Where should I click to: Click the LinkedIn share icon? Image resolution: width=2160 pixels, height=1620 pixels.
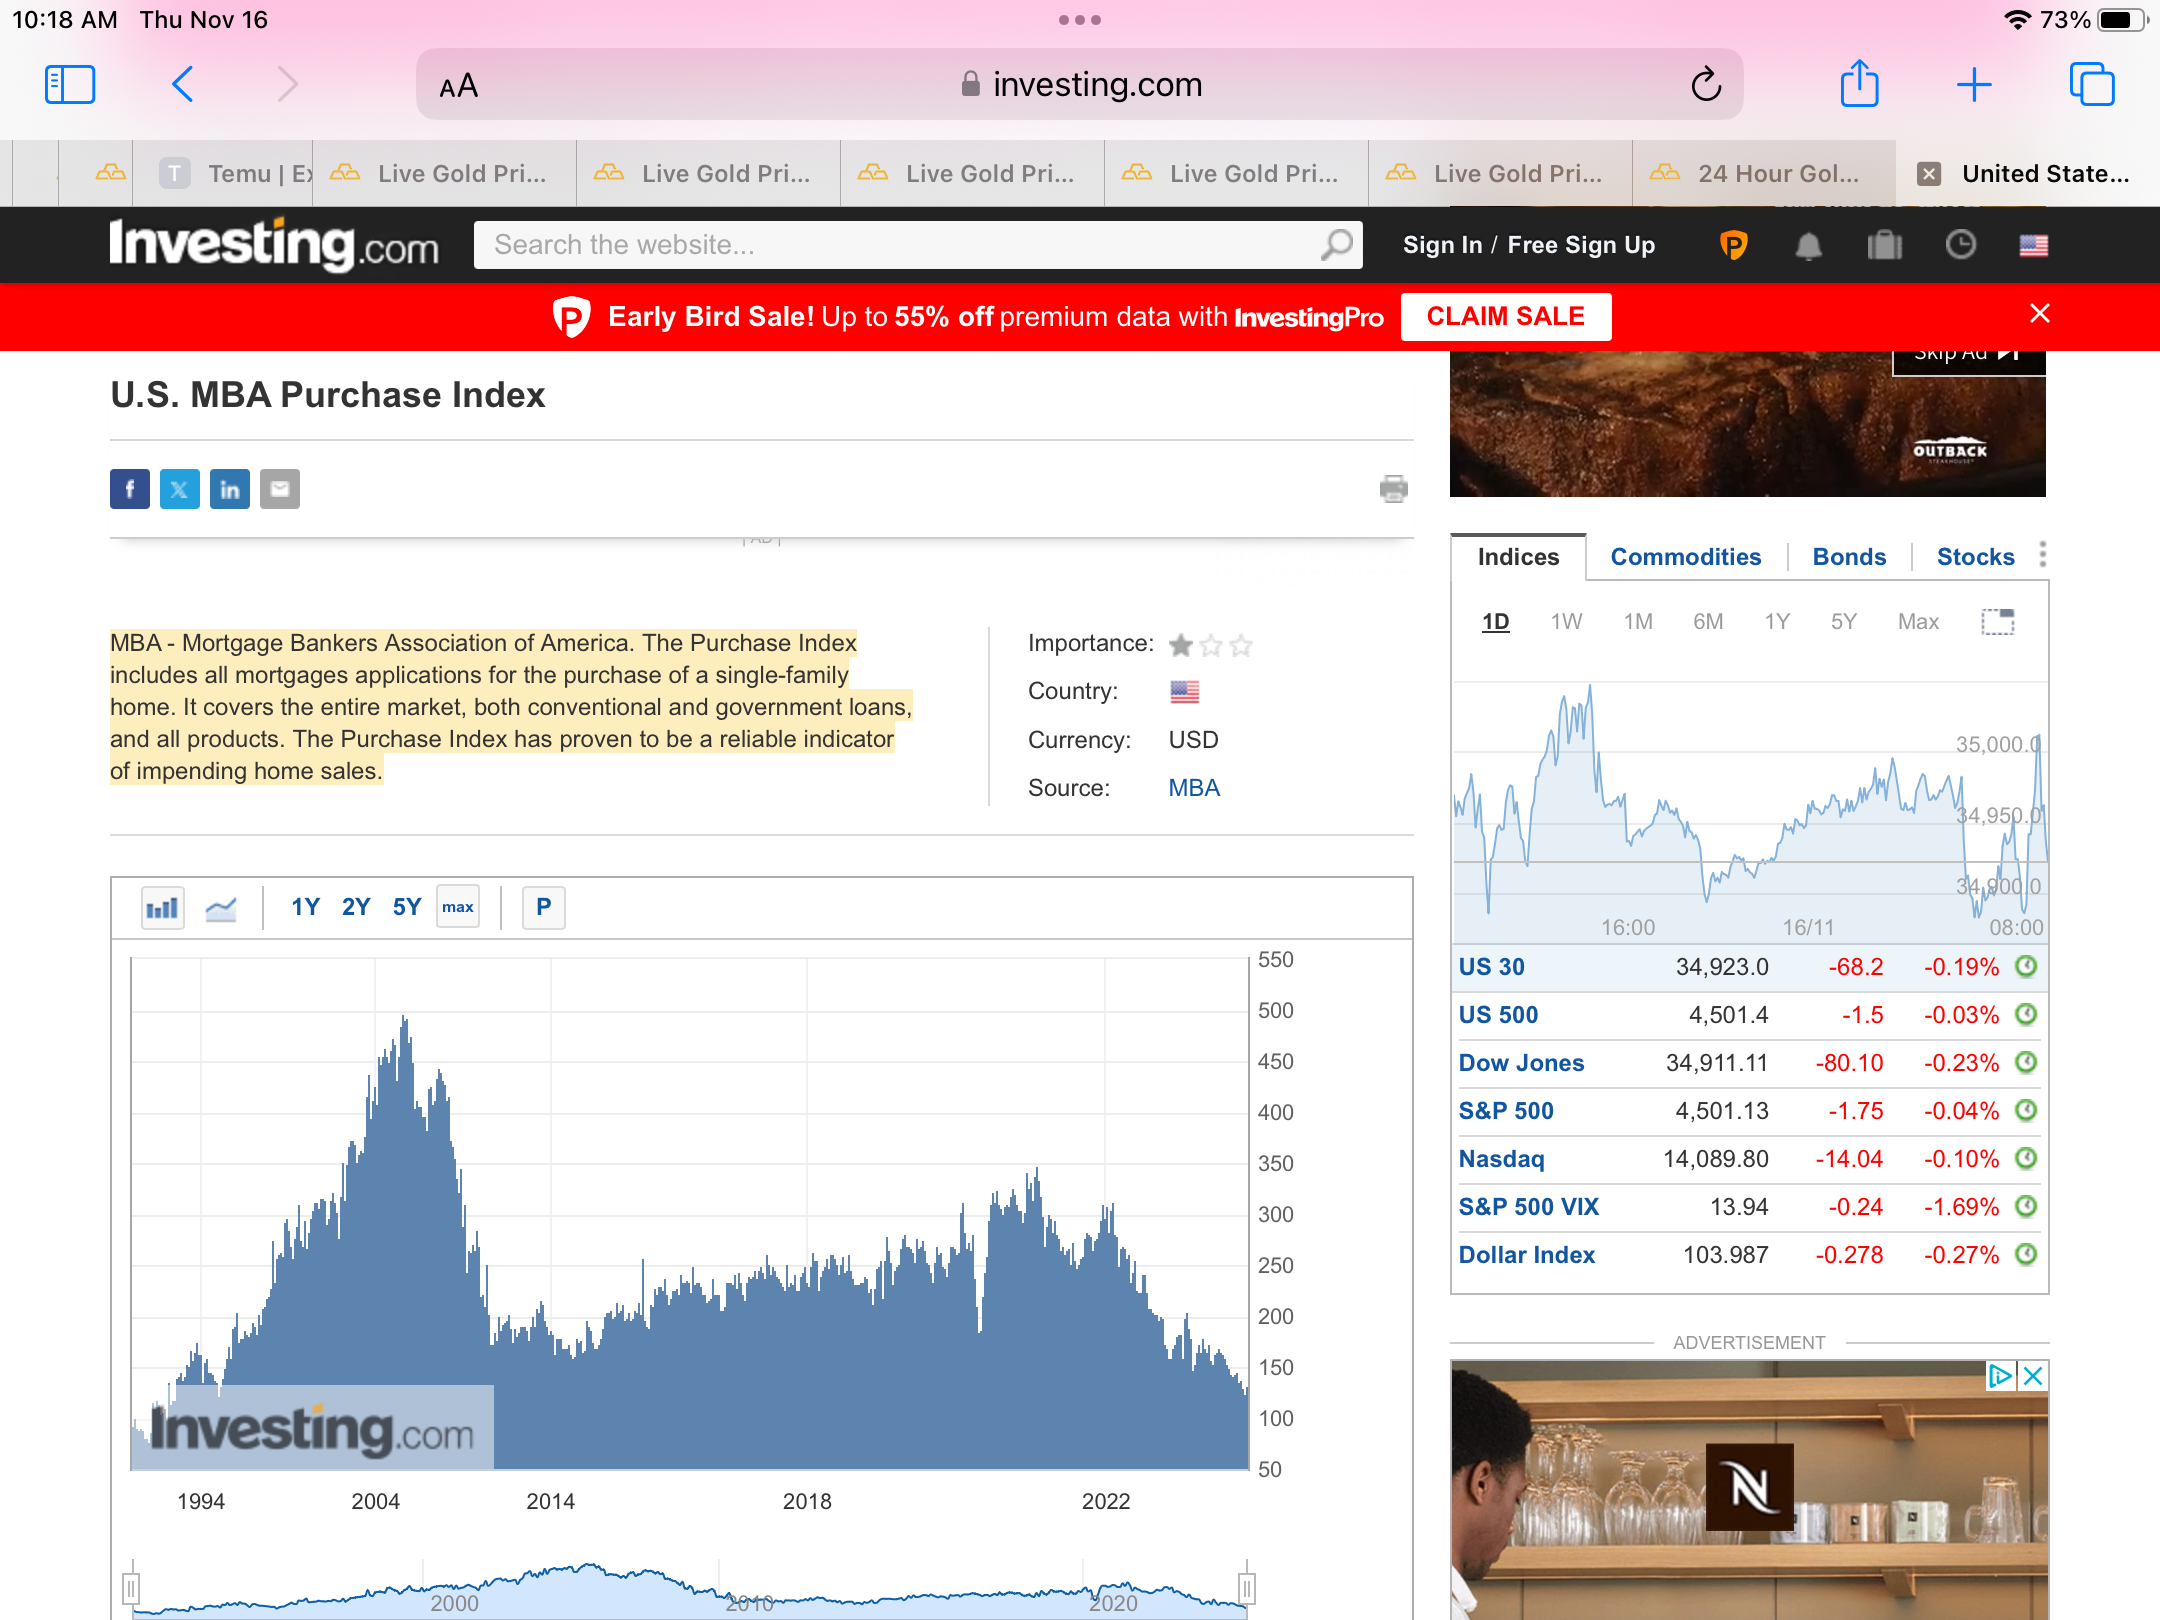(229, 489)
